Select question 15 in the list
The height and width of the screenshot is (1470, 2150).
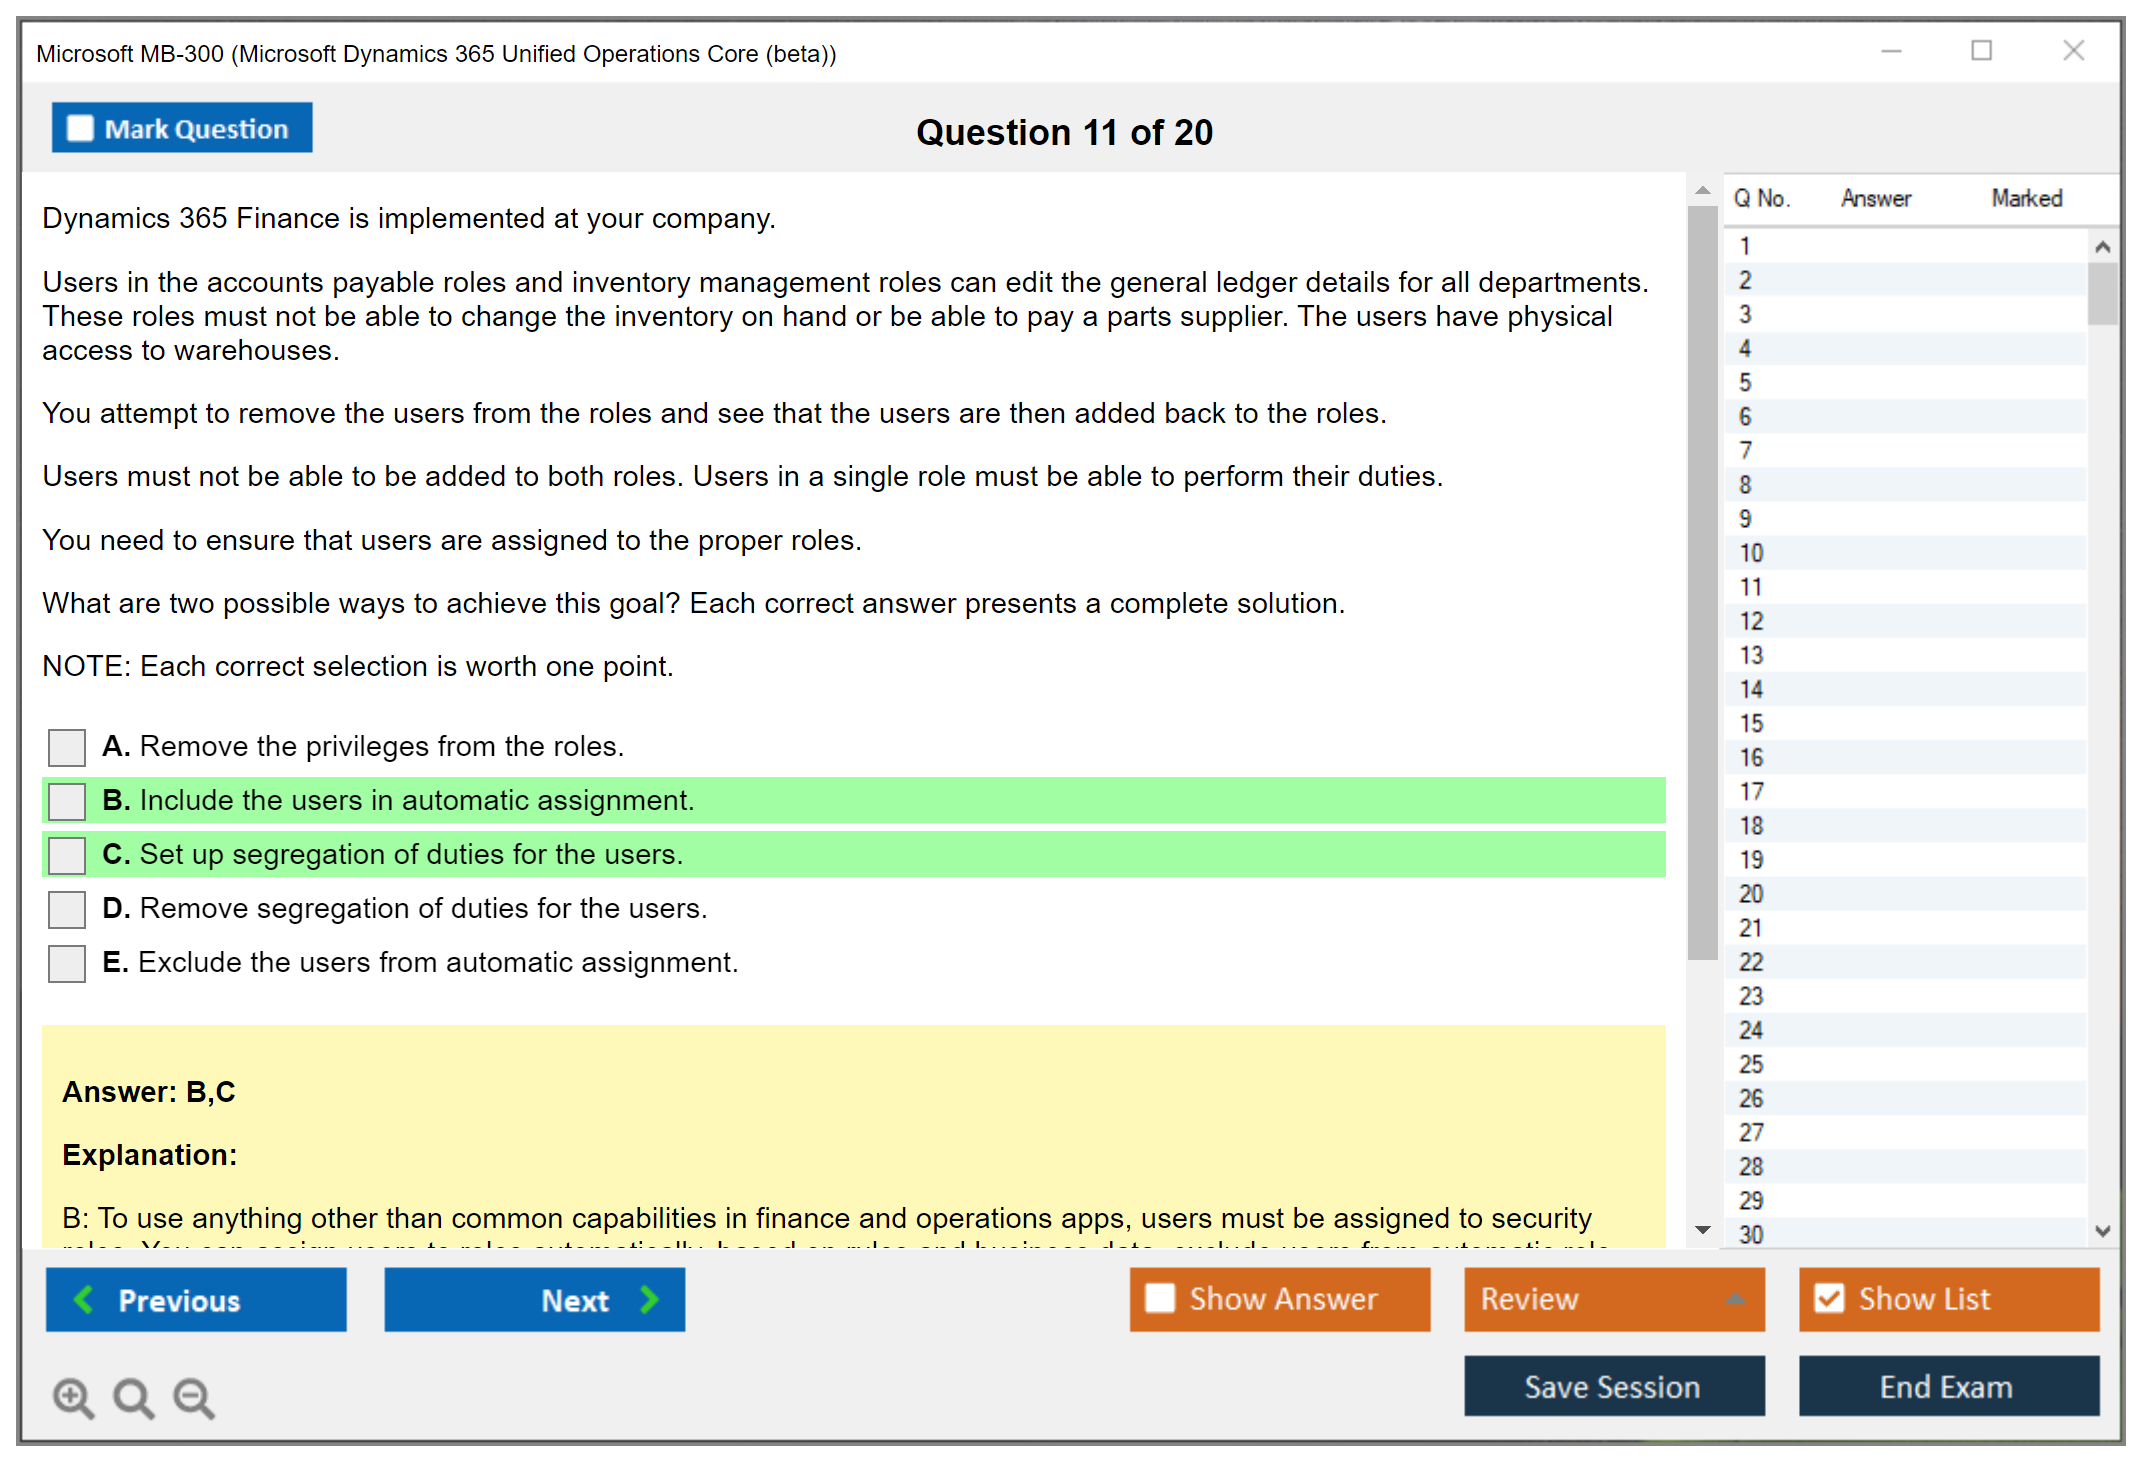click(1751, 723)
